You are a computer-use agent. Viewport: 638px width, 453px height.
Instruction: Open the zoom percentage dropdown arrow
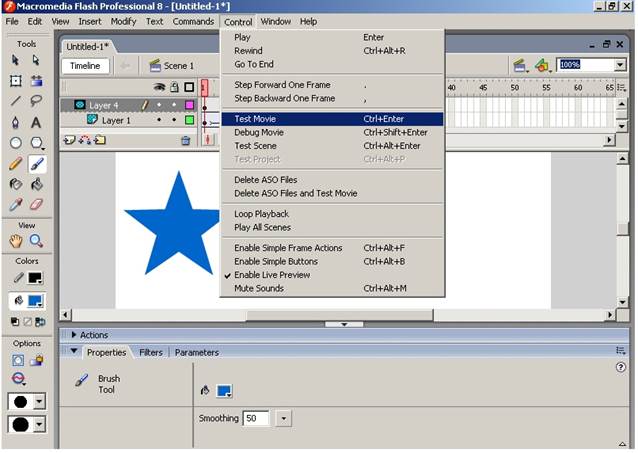[x=620, y=65]
